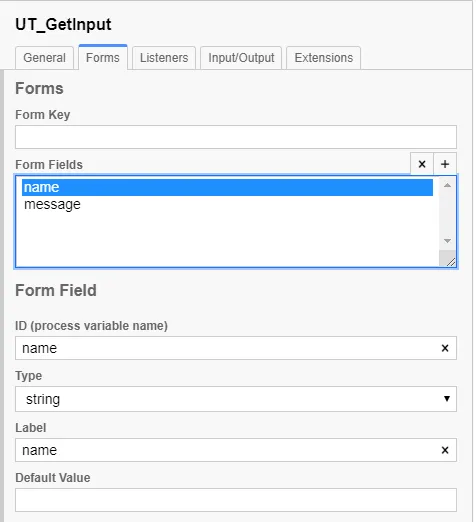Click the Form Fields list down arrow
Image resolution: width=476 pixels, height=522 pixels.
coord(447,241)
